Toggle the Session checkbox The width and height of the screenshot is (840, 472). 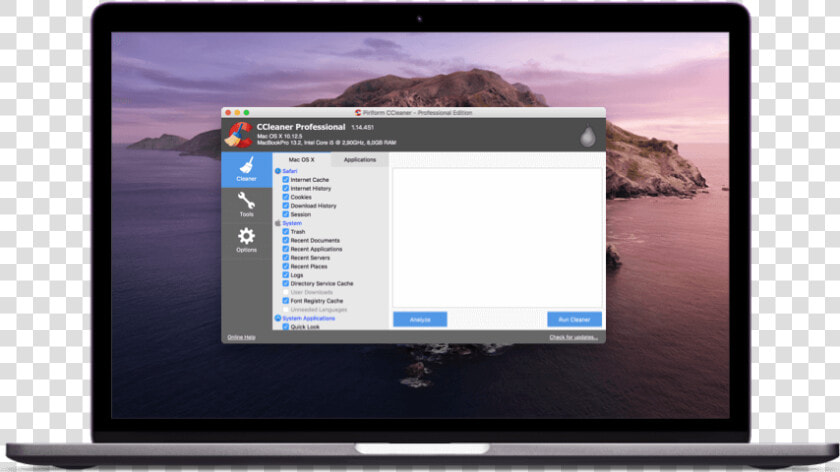point(286,214)
